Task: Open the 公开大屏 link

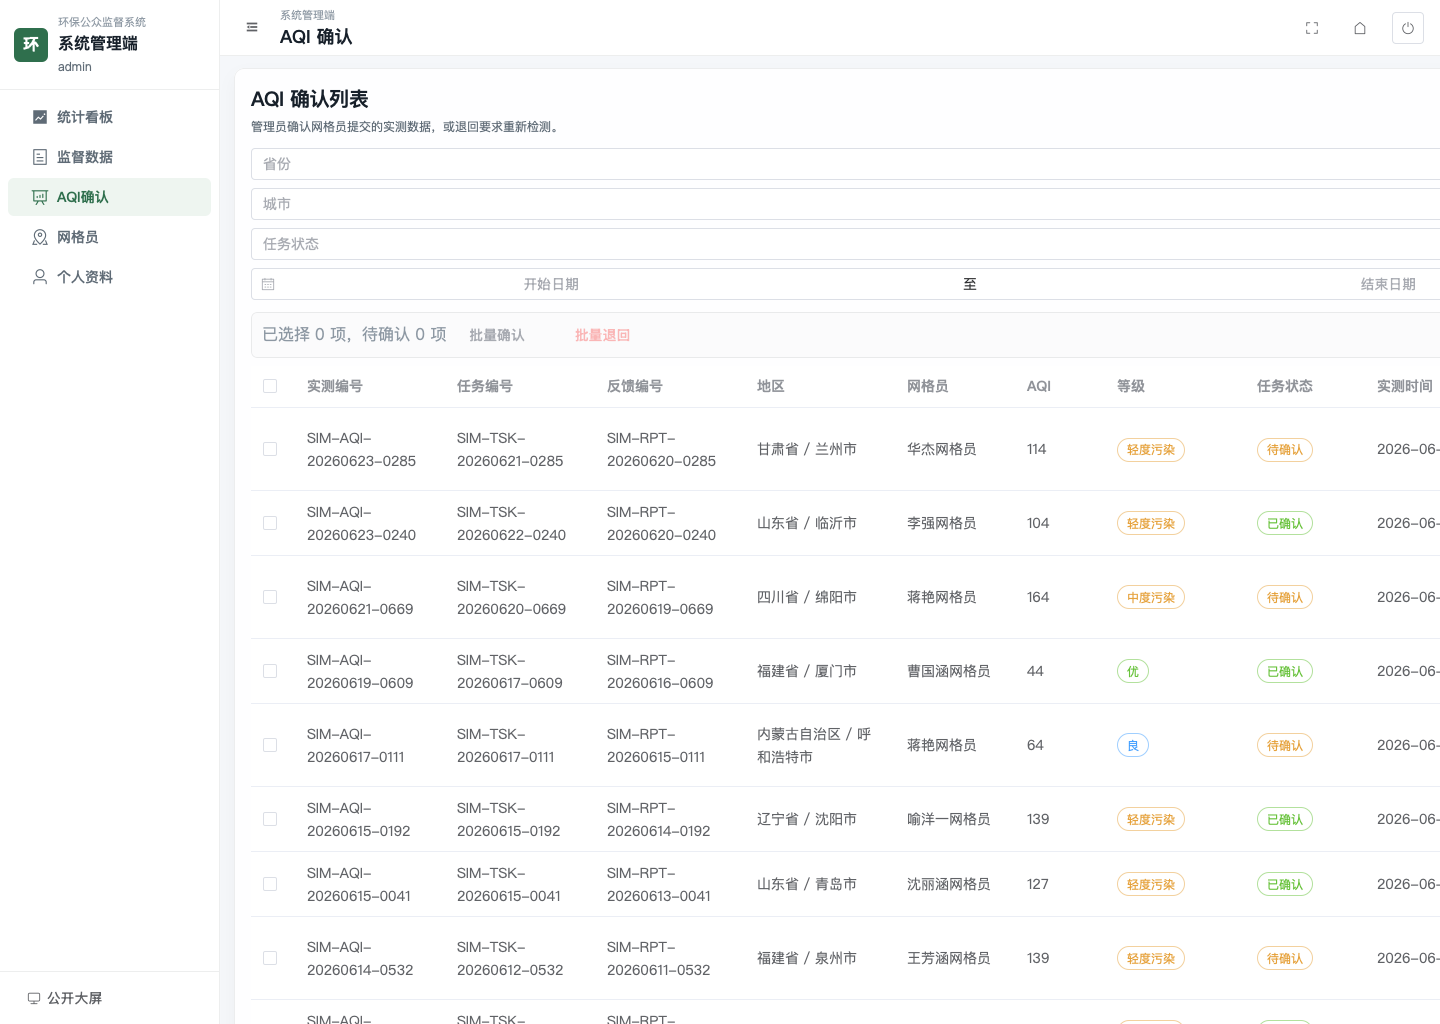Action: click(65, 998)
